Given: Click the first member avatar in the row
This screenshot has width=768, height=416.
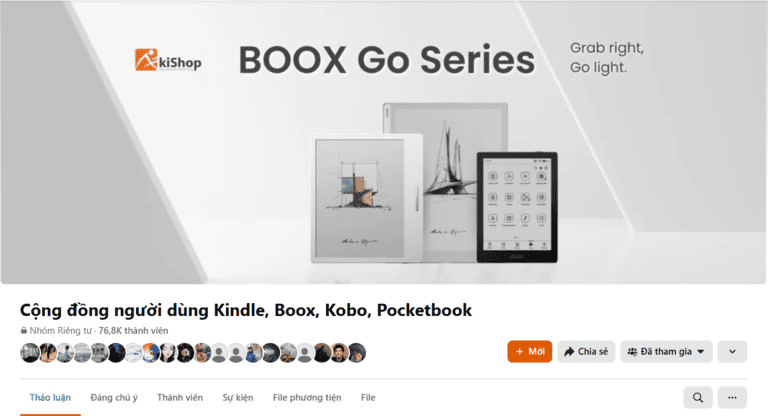Looking at the screenshot, I should point(29,353).
